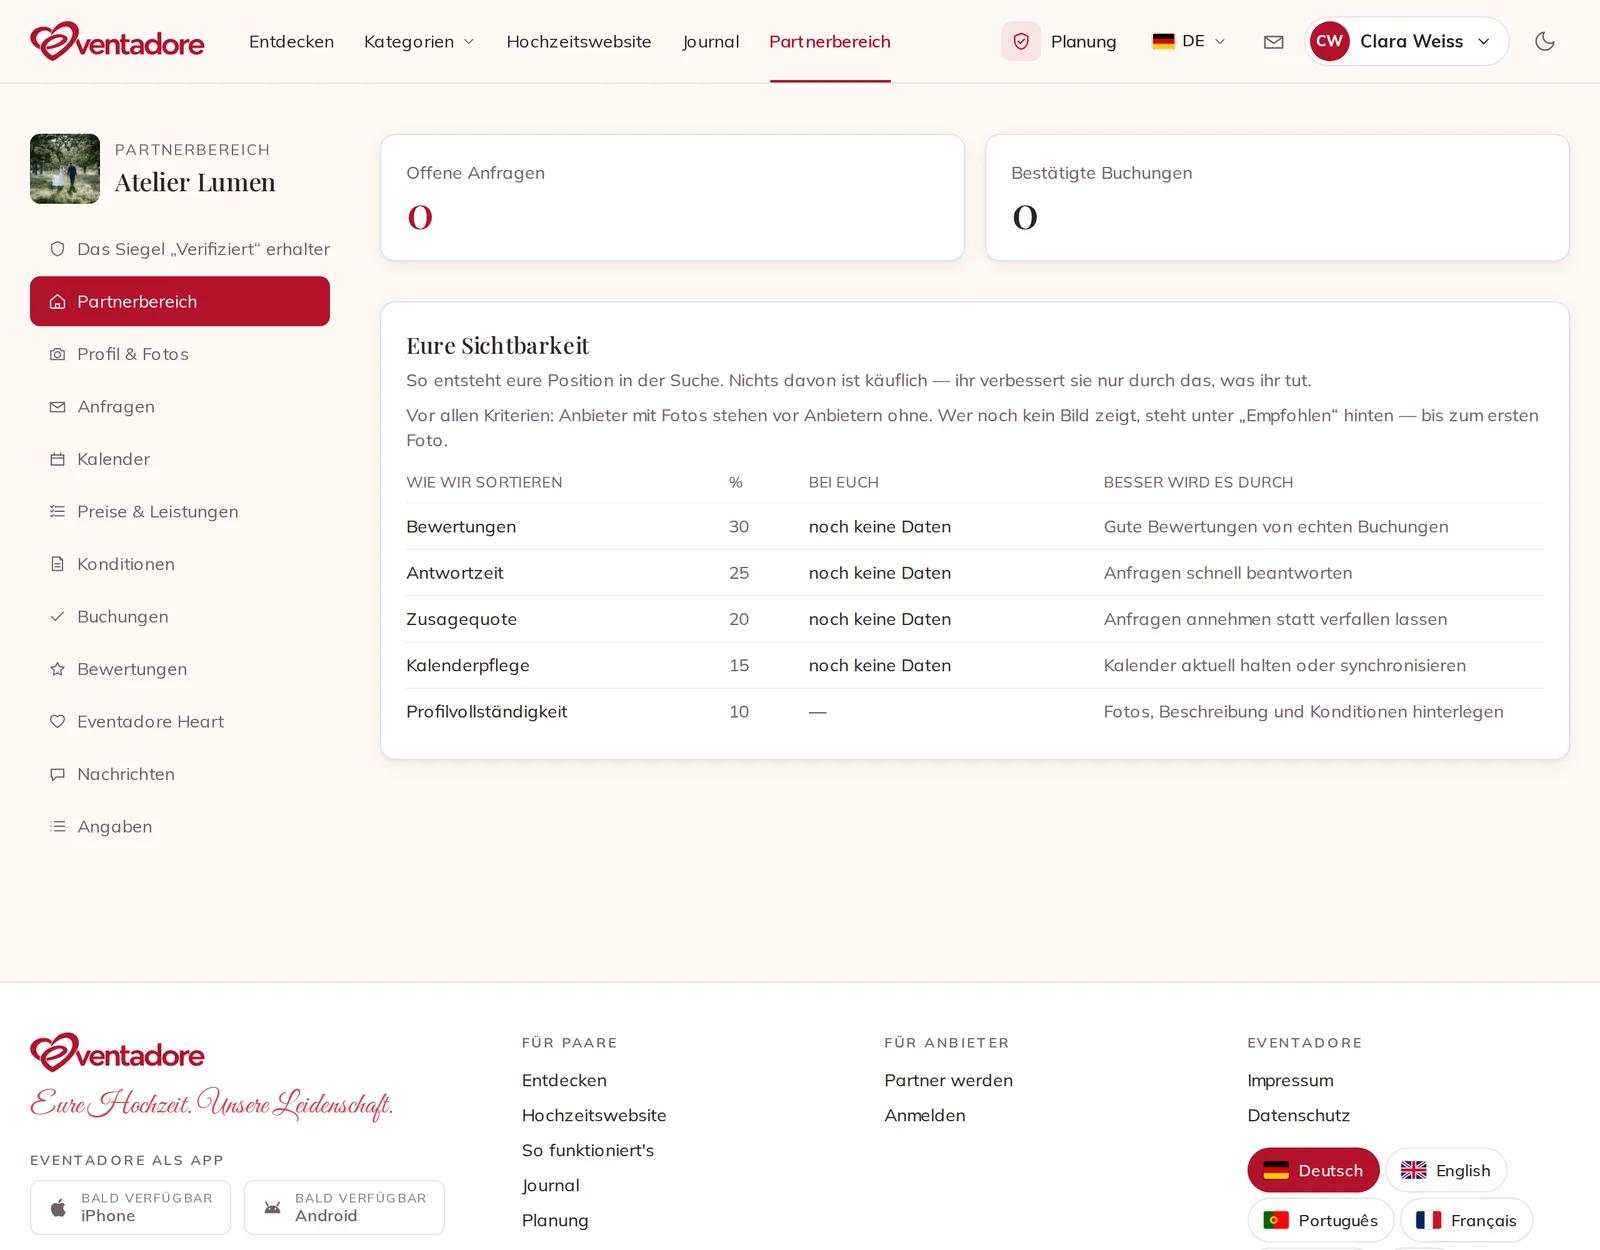Click the list icon beside Angaben
1600x1250 pixels.
[x=58, y=826]
